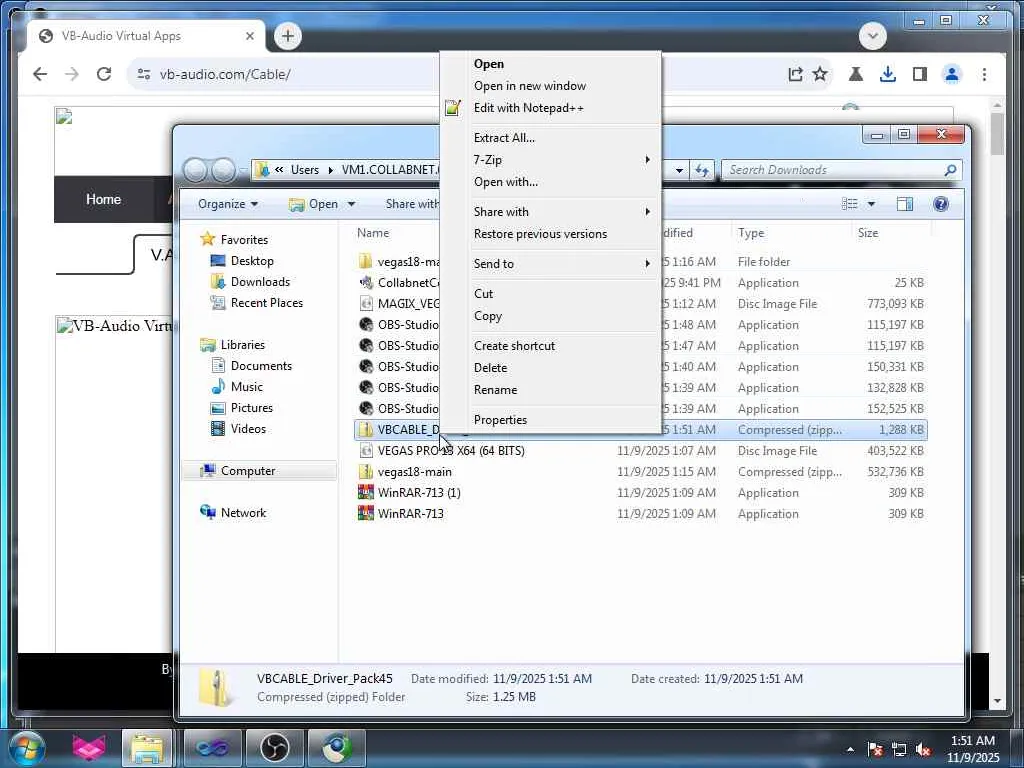1024x768 pixels.
Task: Click the vb-audio.com/Cable/ address bar
Action: pyautogui.click(x=225, y=74)
